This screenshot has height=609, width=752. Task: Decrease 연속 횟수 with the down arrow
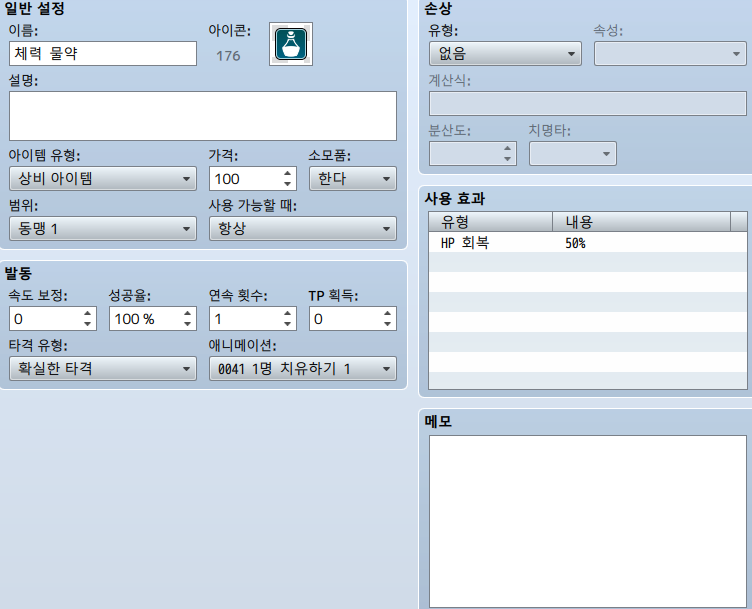(x=287, y=324)
